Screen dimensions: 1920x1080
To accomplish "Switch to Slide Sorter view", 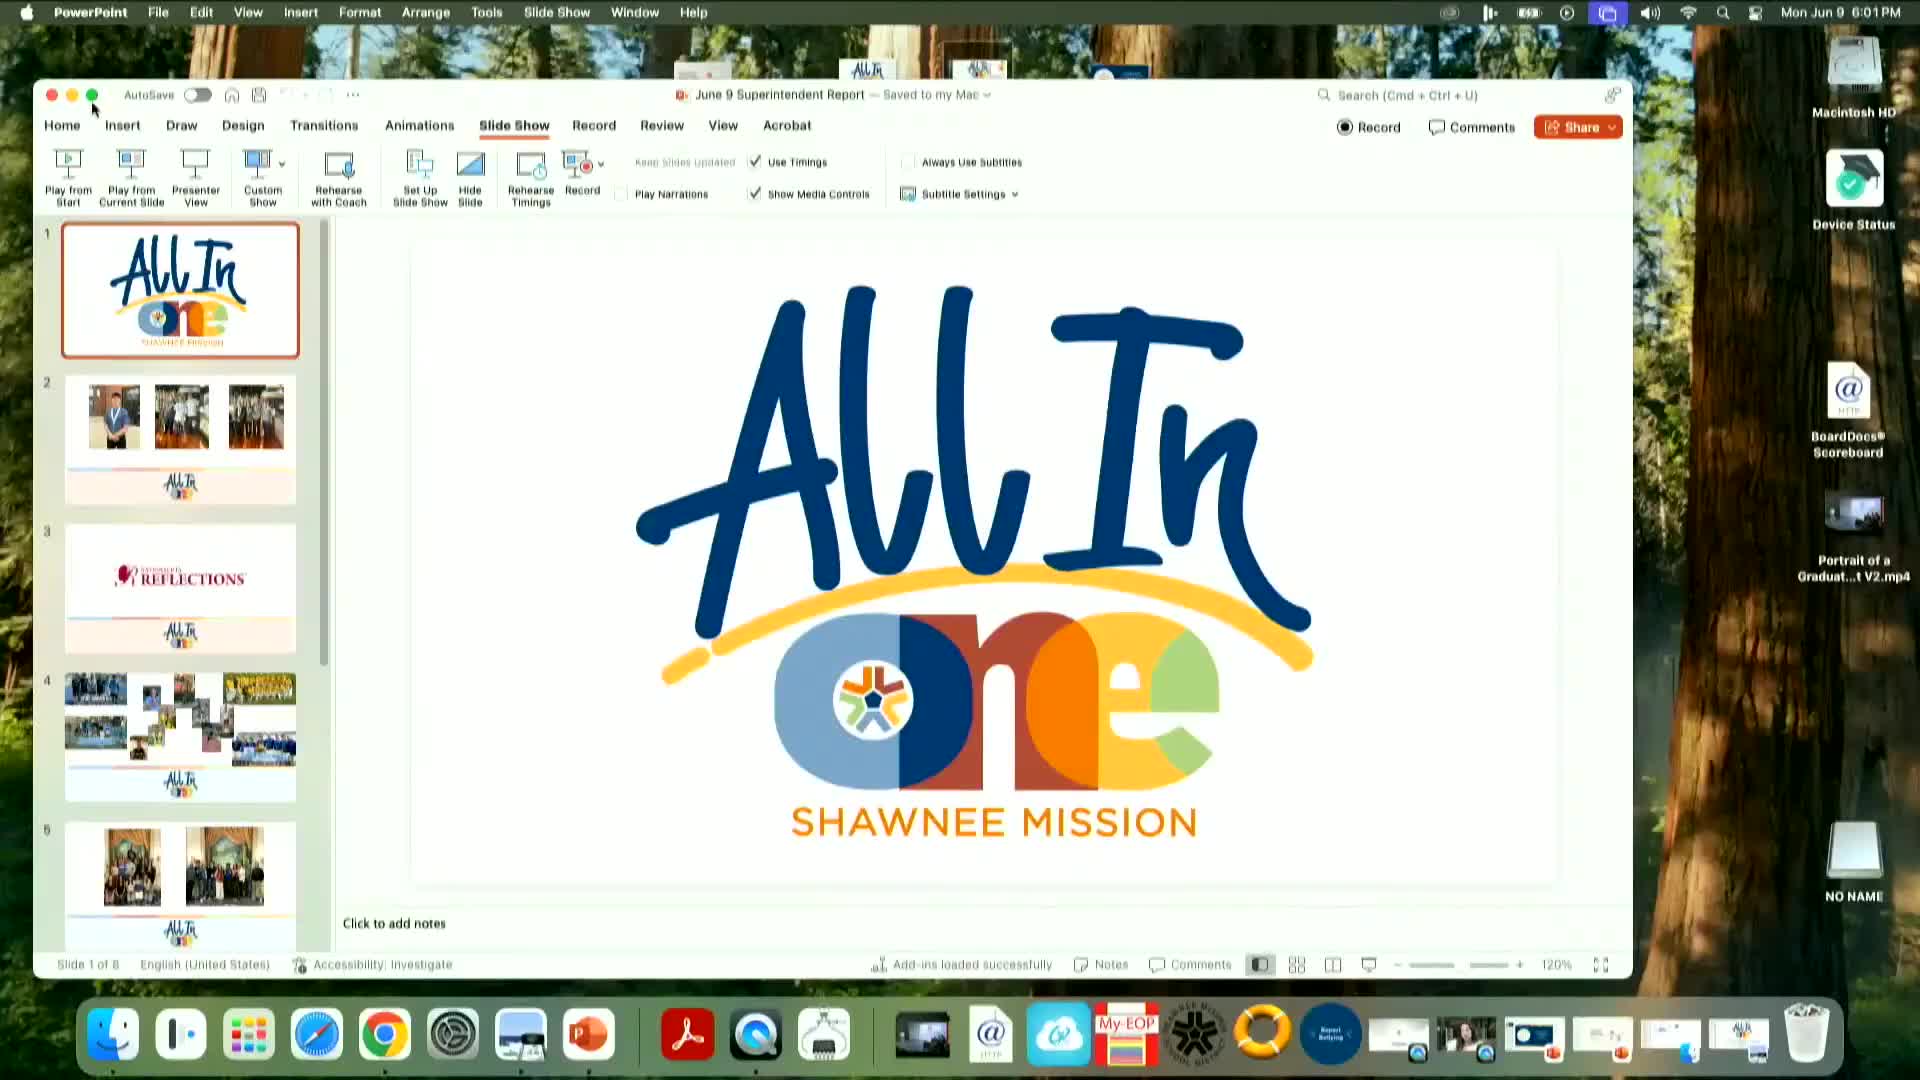I will pos(1297,965).
